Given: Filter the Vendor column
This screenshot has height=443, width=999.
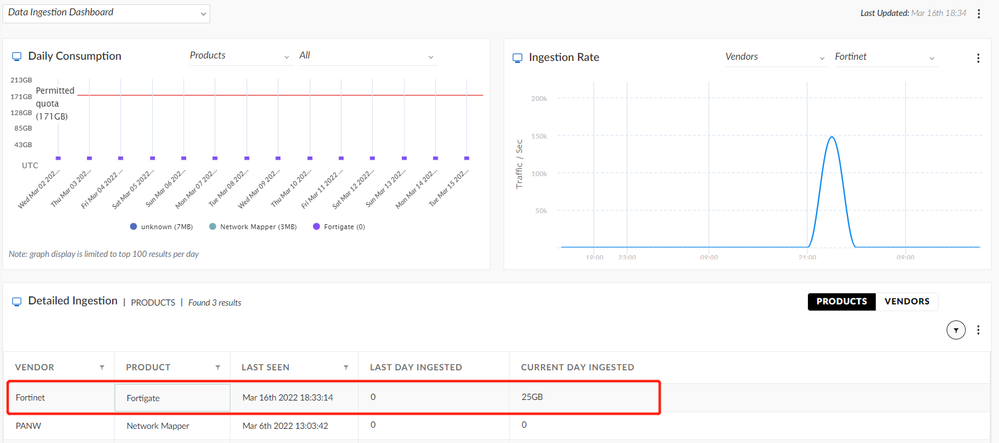Looking at the screenshot, I should pos(102,367).
